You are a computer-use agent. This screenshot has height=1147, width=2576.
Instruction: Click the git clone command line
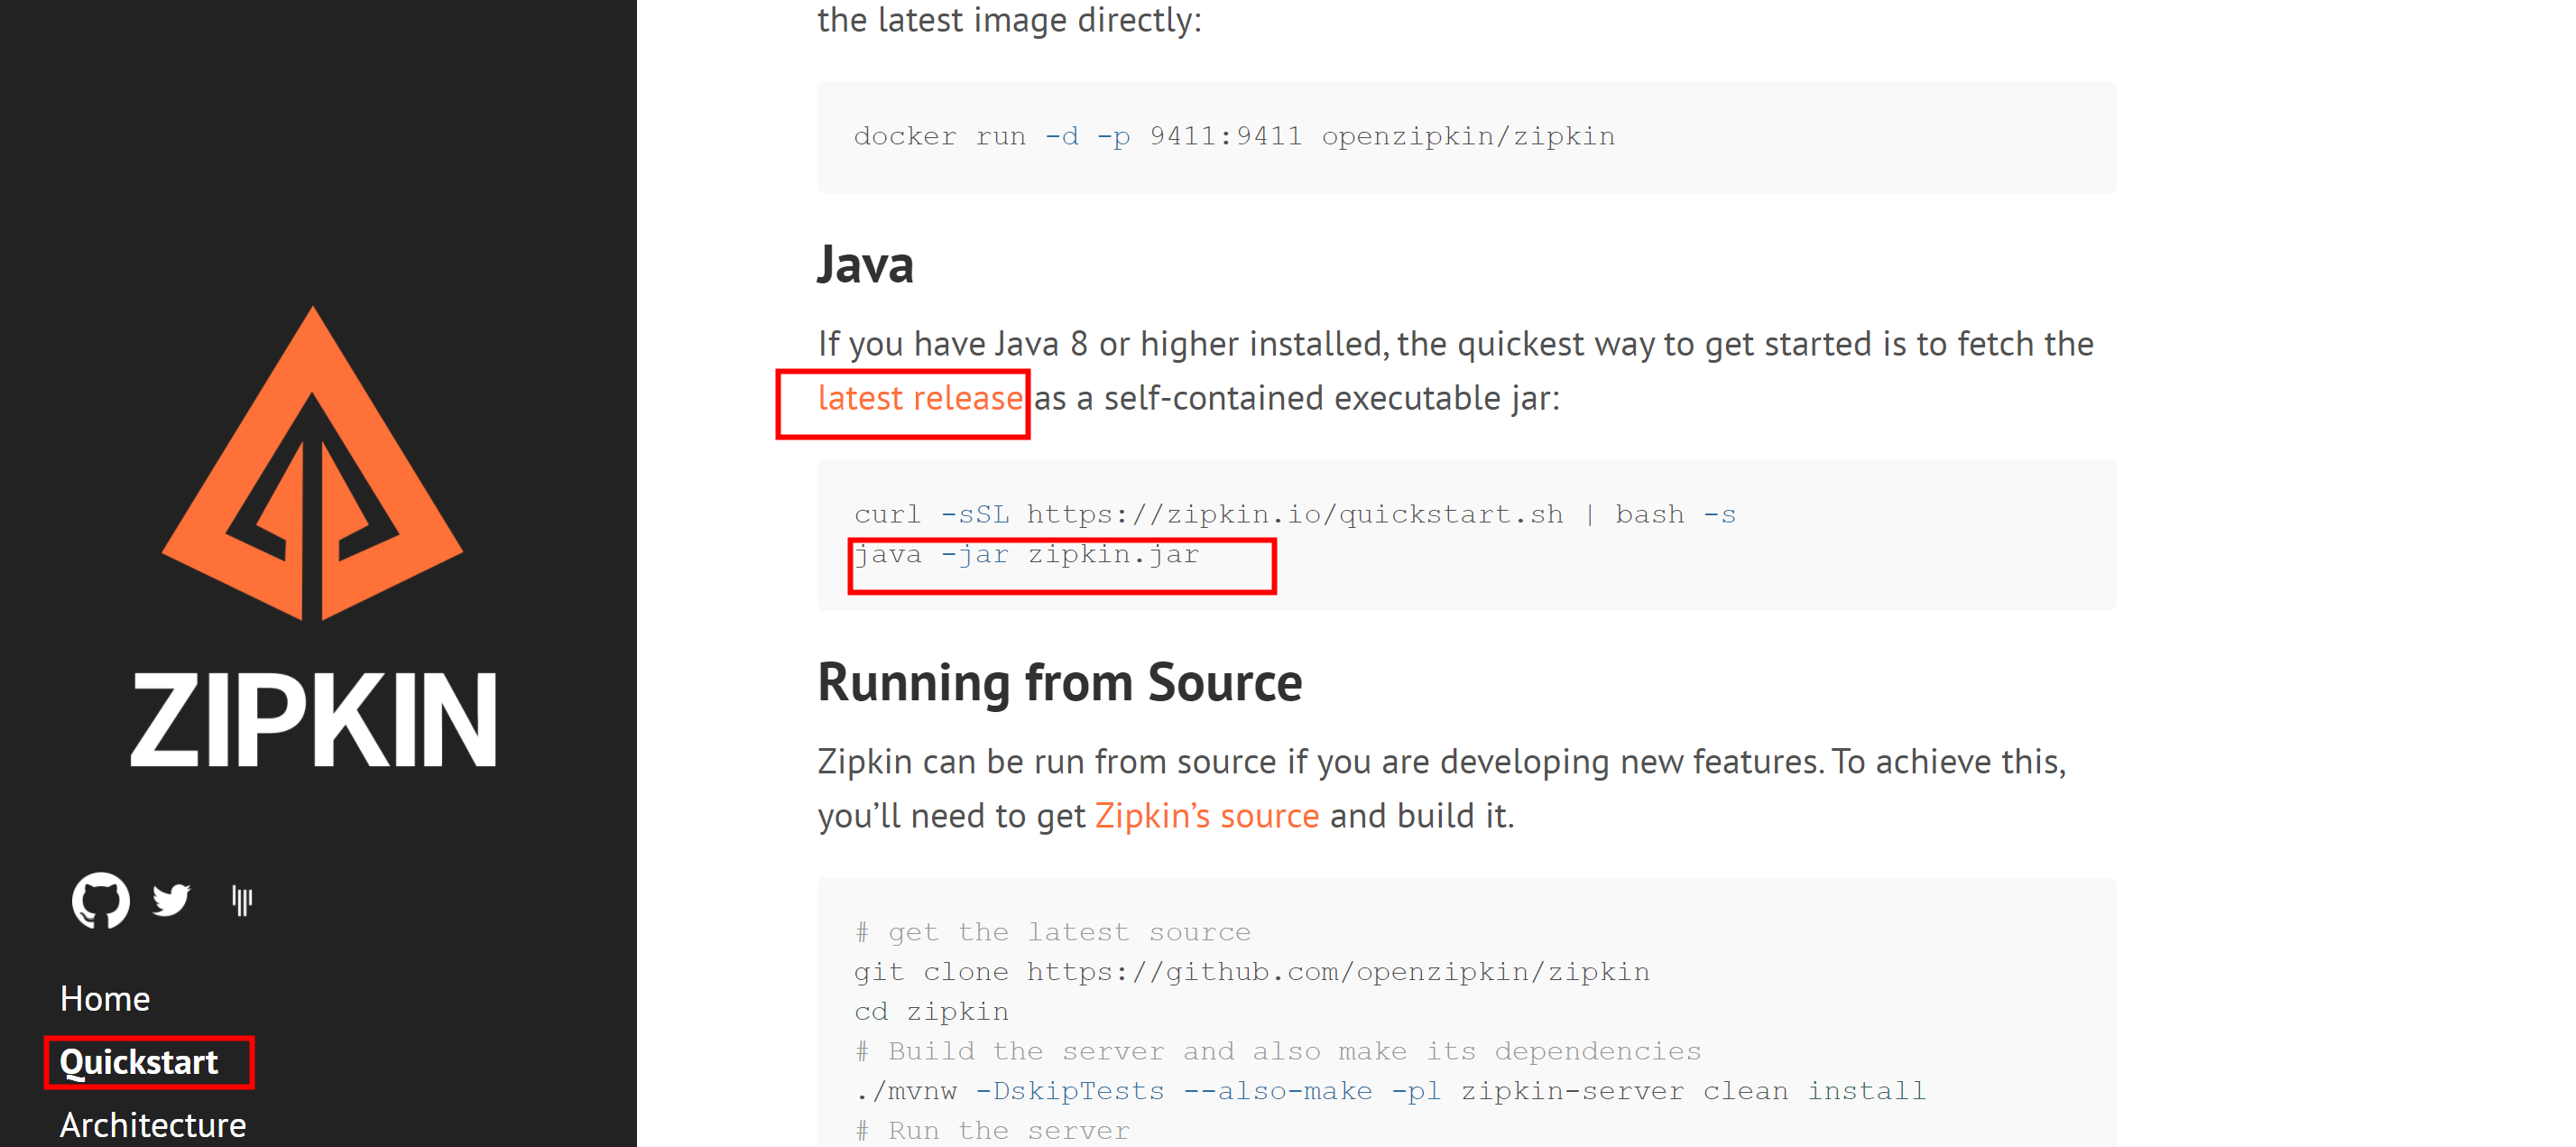[1251, 971]
